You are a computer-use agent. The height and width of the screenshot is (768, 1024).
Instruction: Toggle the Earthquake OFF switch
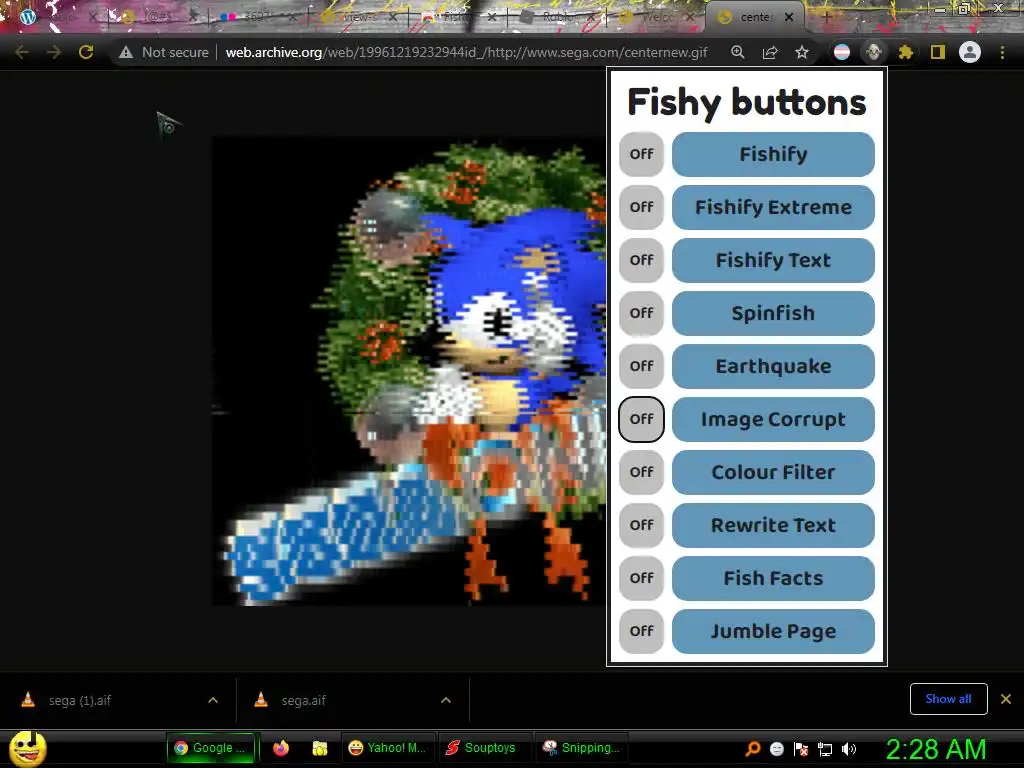pyautogui.click(x=641, y=366)
